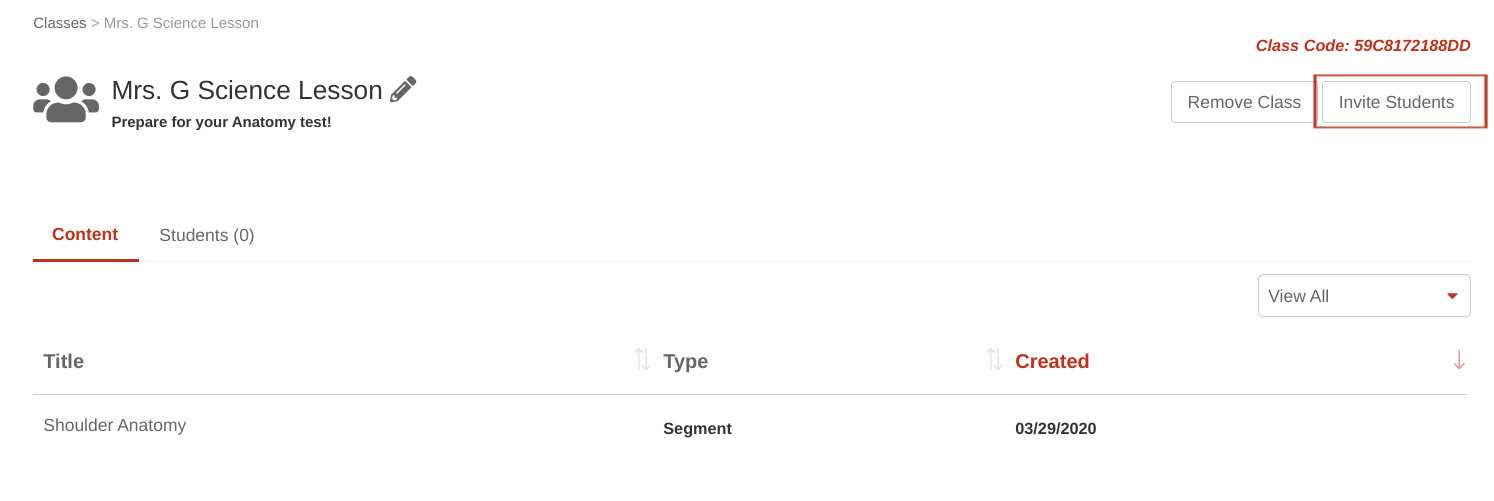Click the 03/29/2020 created date cell
This screenshot has height=501, width=1494.
tap(1055, 428)
